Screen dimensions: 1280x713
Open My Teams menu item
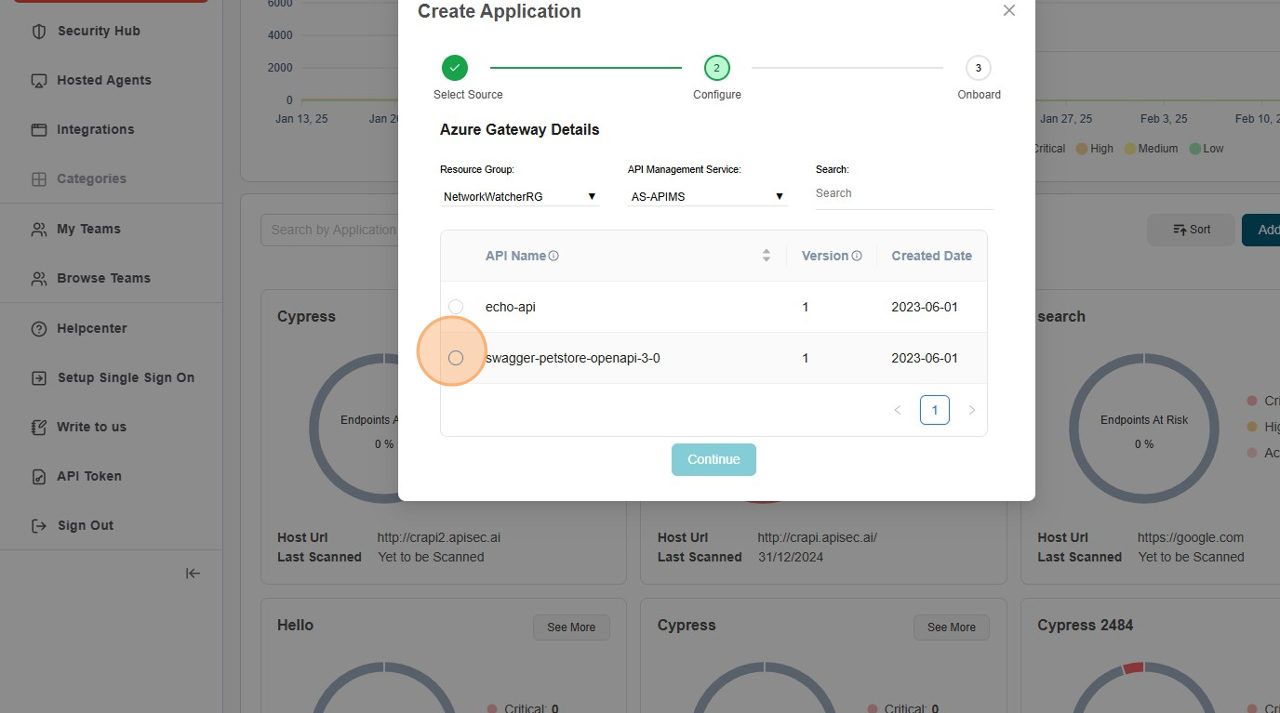pos(88,229)
